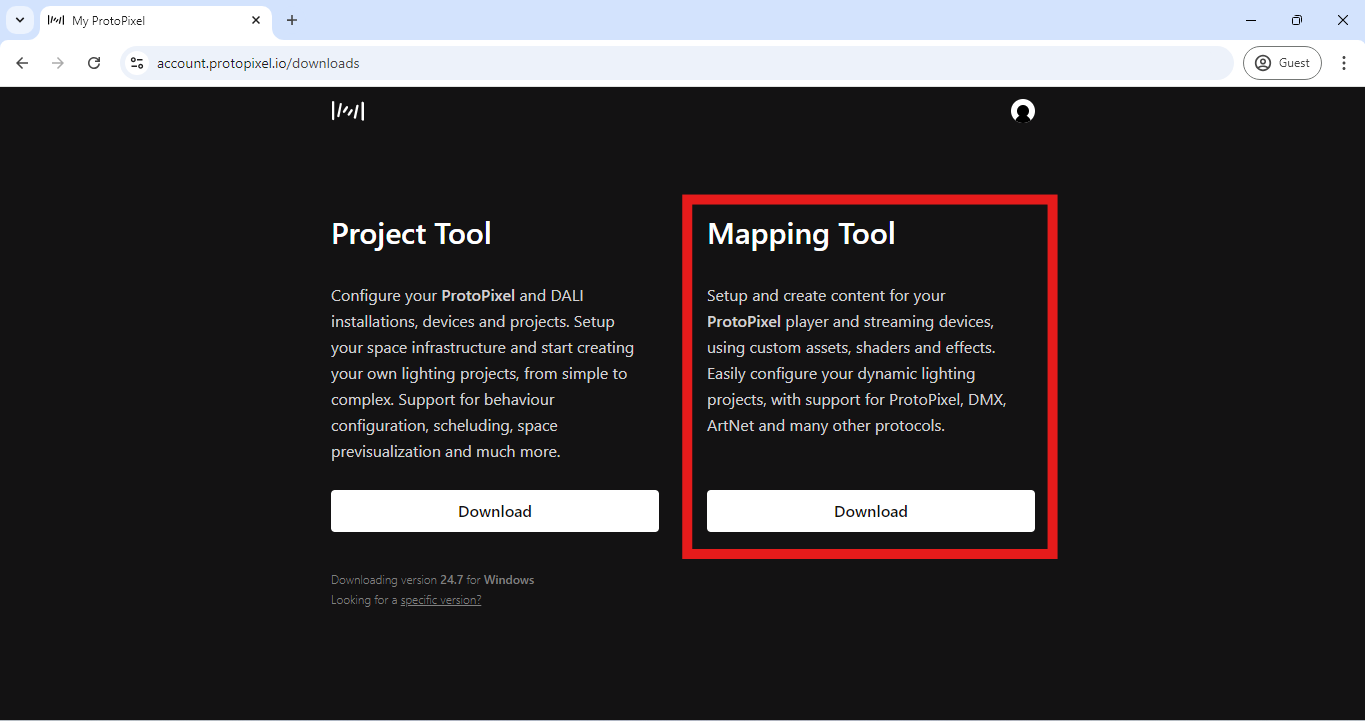Click the forward navigation arrow
This screenshot has height=721, width=1365.
pyautogui.click(x=57, y=62)
